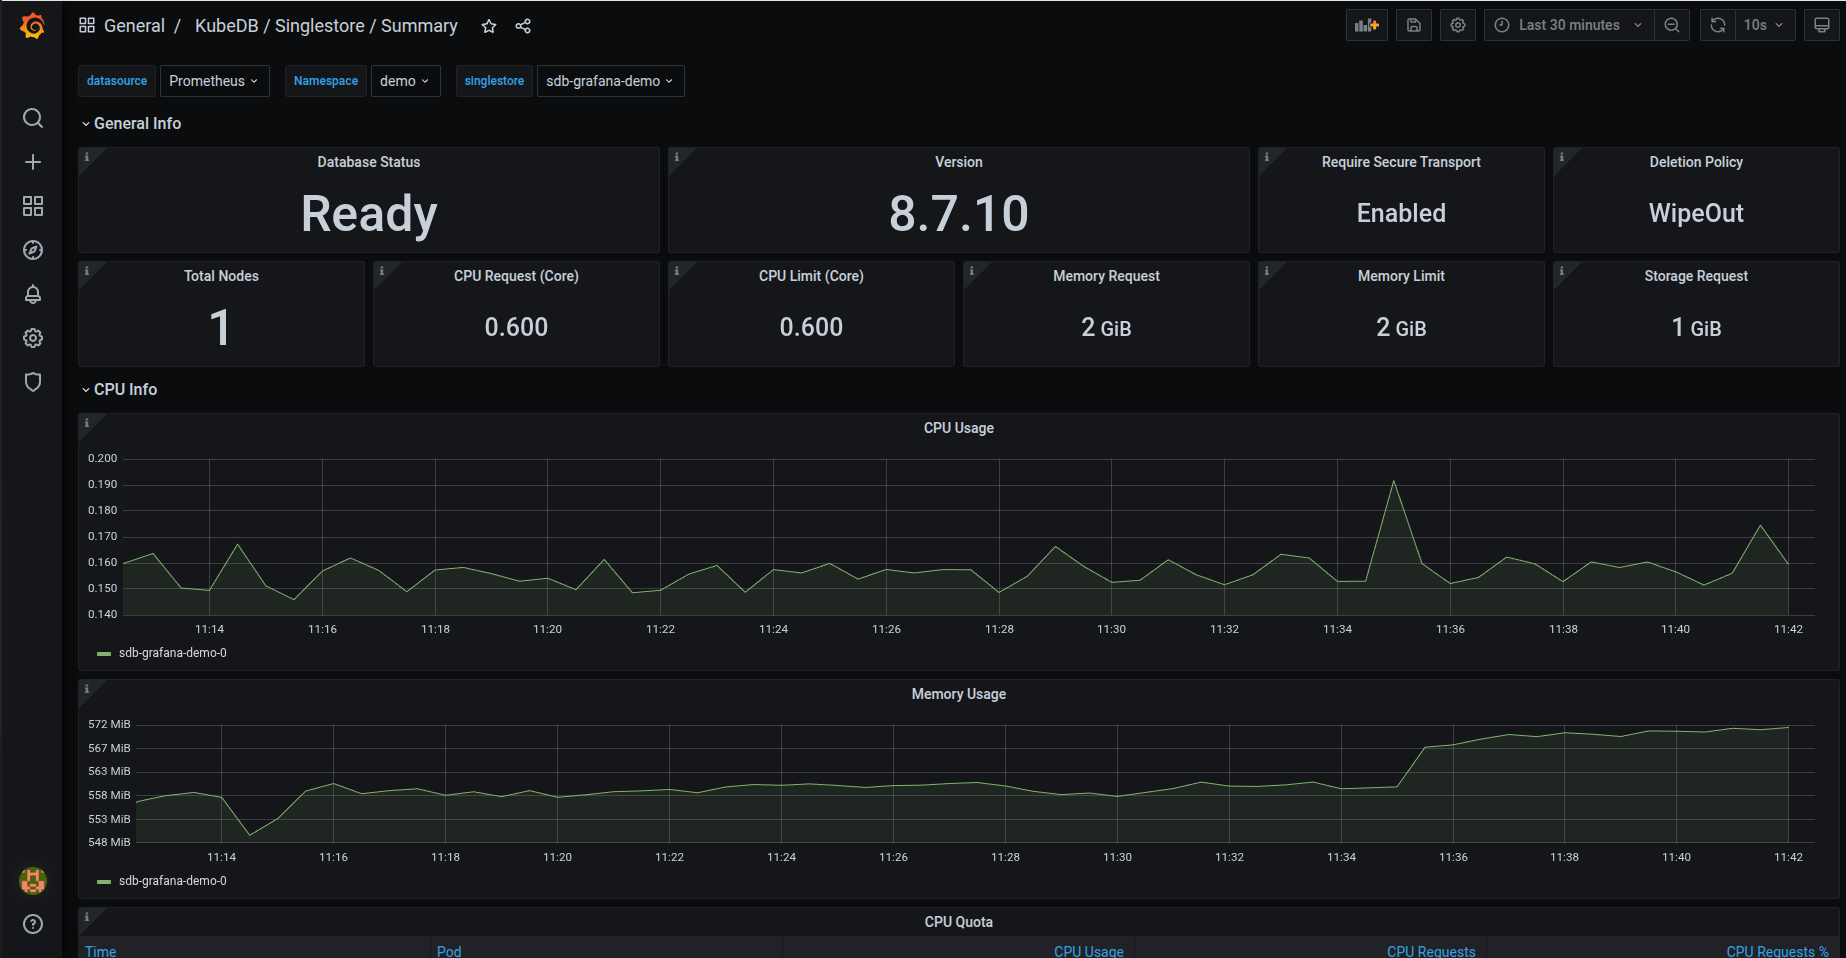Save the dashboard with disk icon

pos(1414,25)
